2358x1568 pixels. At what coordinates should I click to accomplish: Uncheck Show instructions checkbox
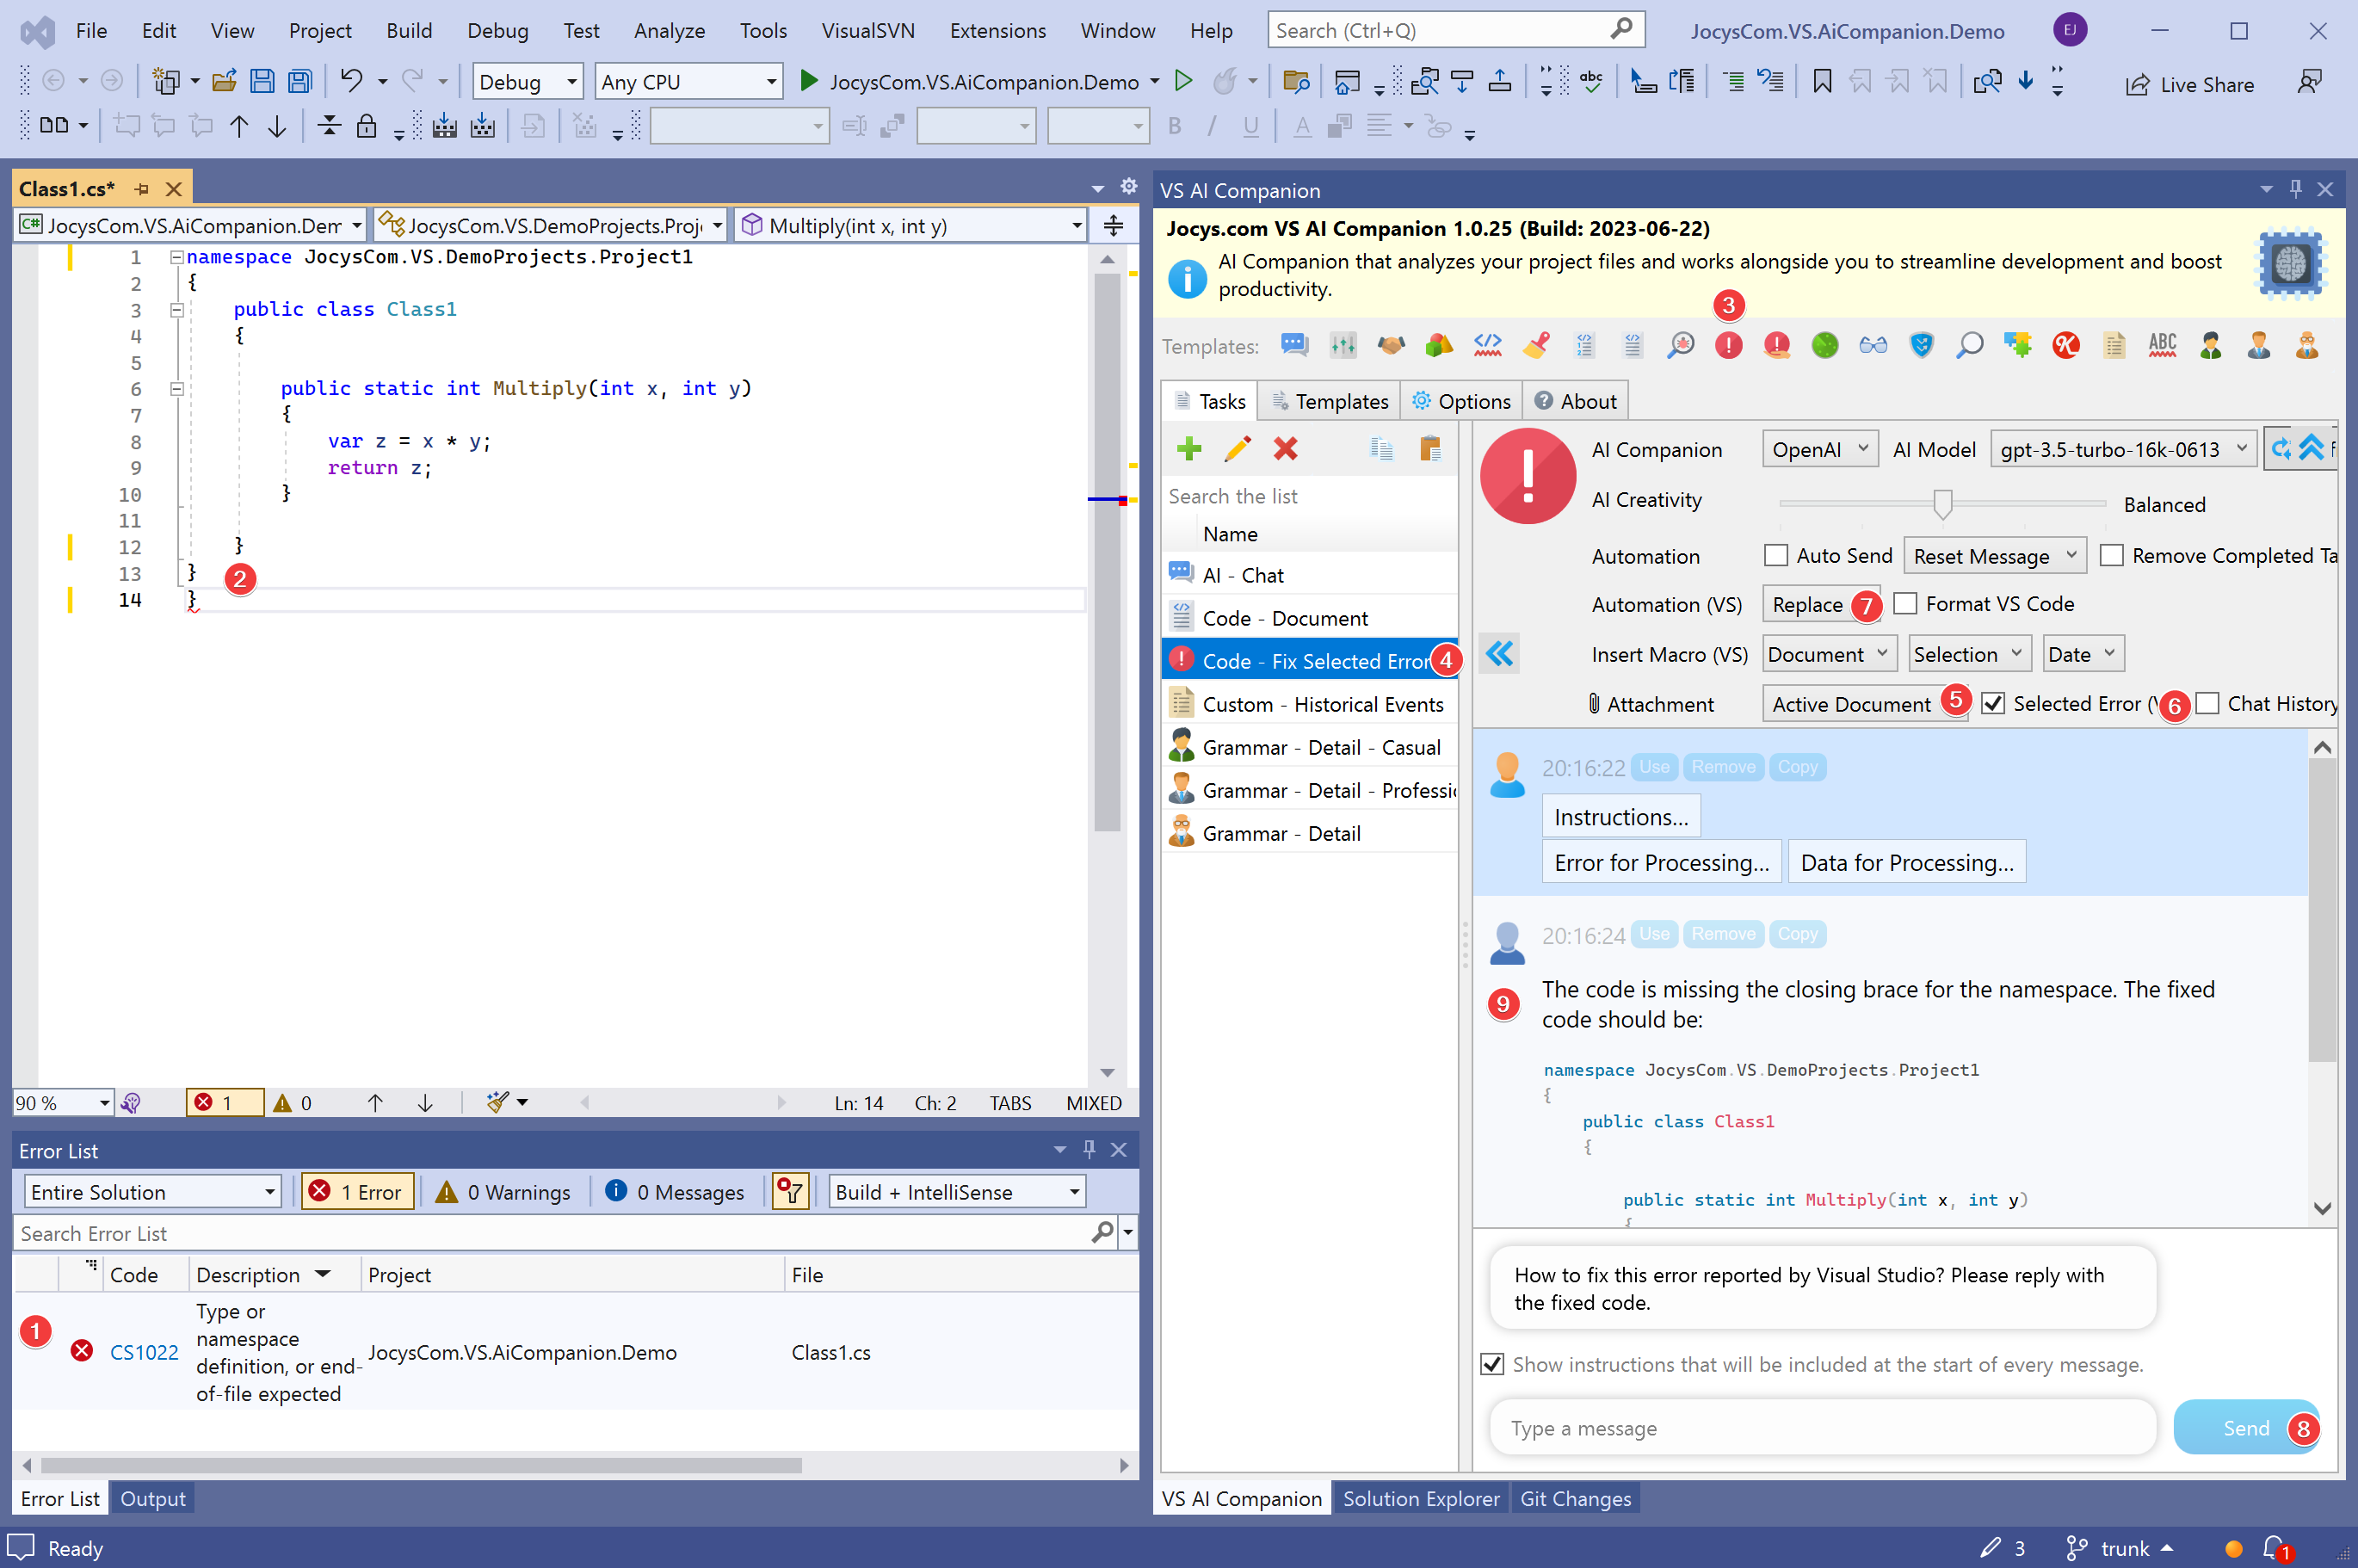point(1492,1365)
